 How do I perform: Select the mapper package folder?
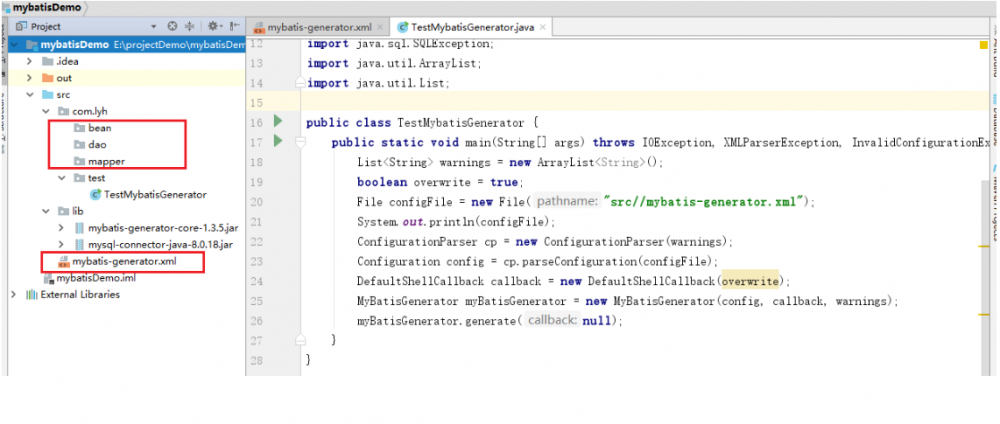[x=106, y=161]
